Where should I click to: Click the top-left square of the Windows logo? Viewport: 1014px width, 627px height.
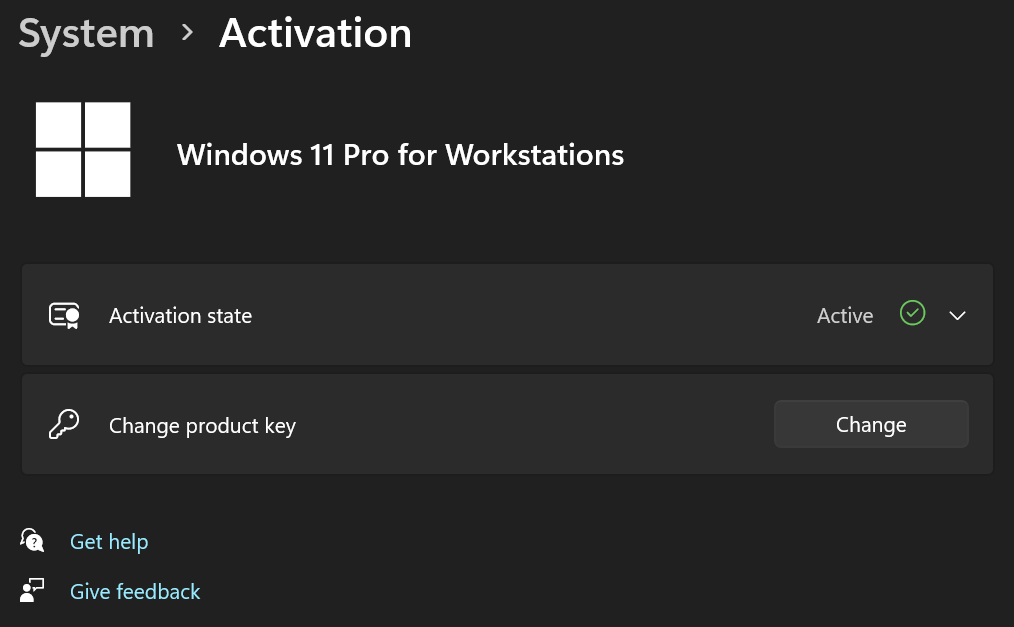(60, 123)
